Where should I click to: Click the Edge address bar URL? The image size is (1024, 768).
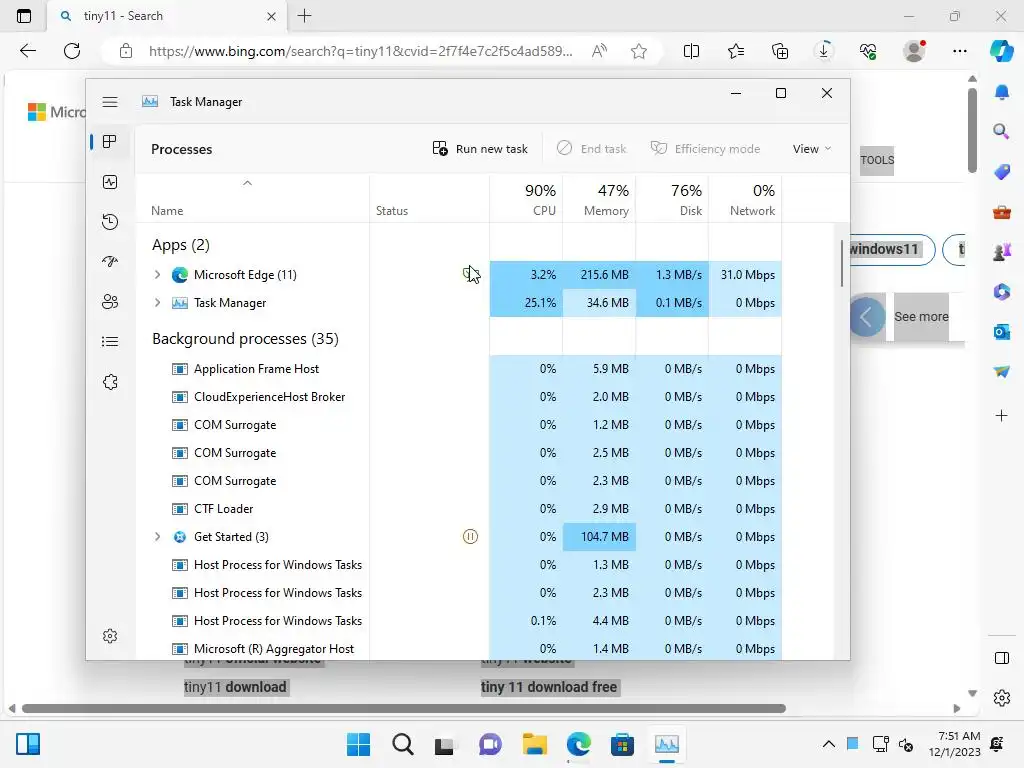tap(360, 51)
